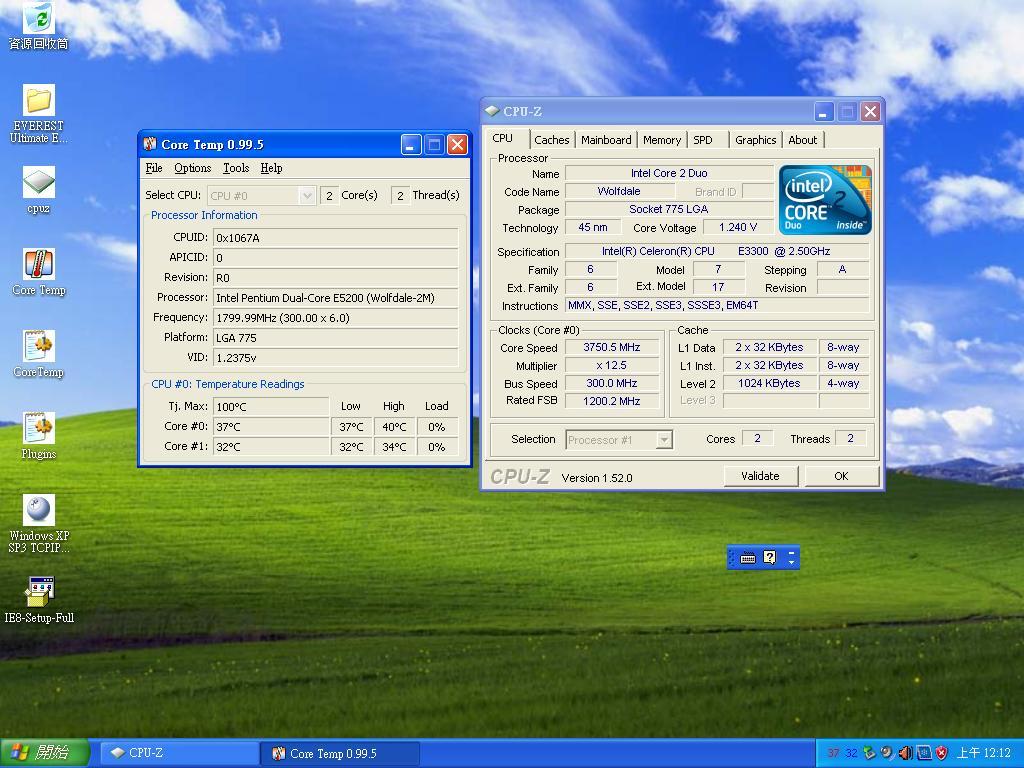
Task: Click the VID value 1.2375v
Action: [336, 358]
